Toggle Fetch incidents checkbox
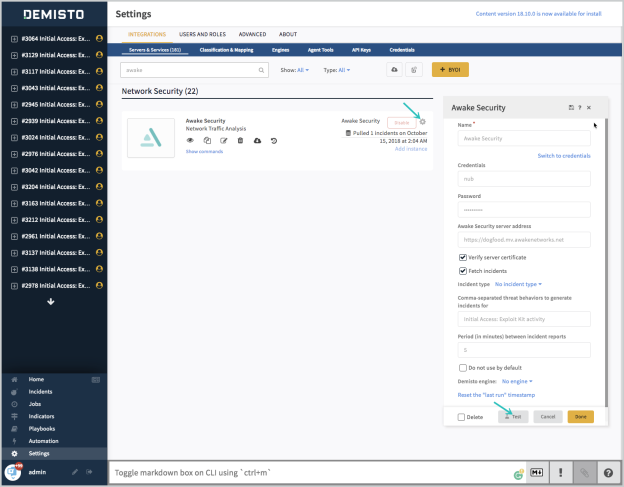Screen dimensions: 624x487 tap(463, 271)
